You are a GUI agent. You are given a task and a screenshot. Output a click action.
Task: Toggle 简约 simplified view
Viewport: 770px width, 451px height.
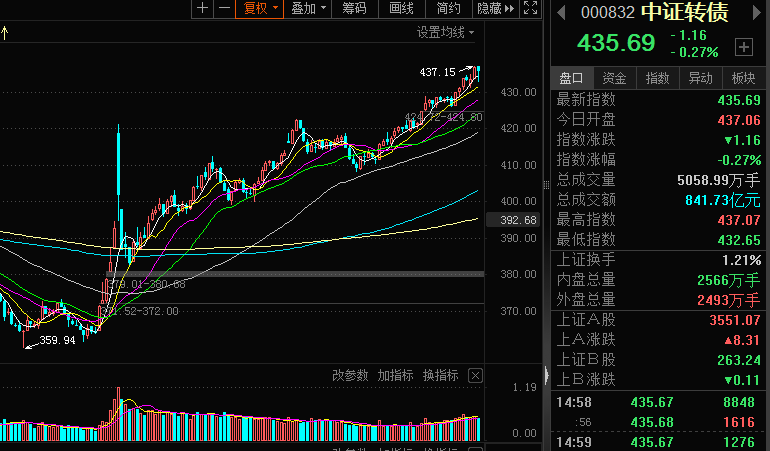click(x=448, y=8)
